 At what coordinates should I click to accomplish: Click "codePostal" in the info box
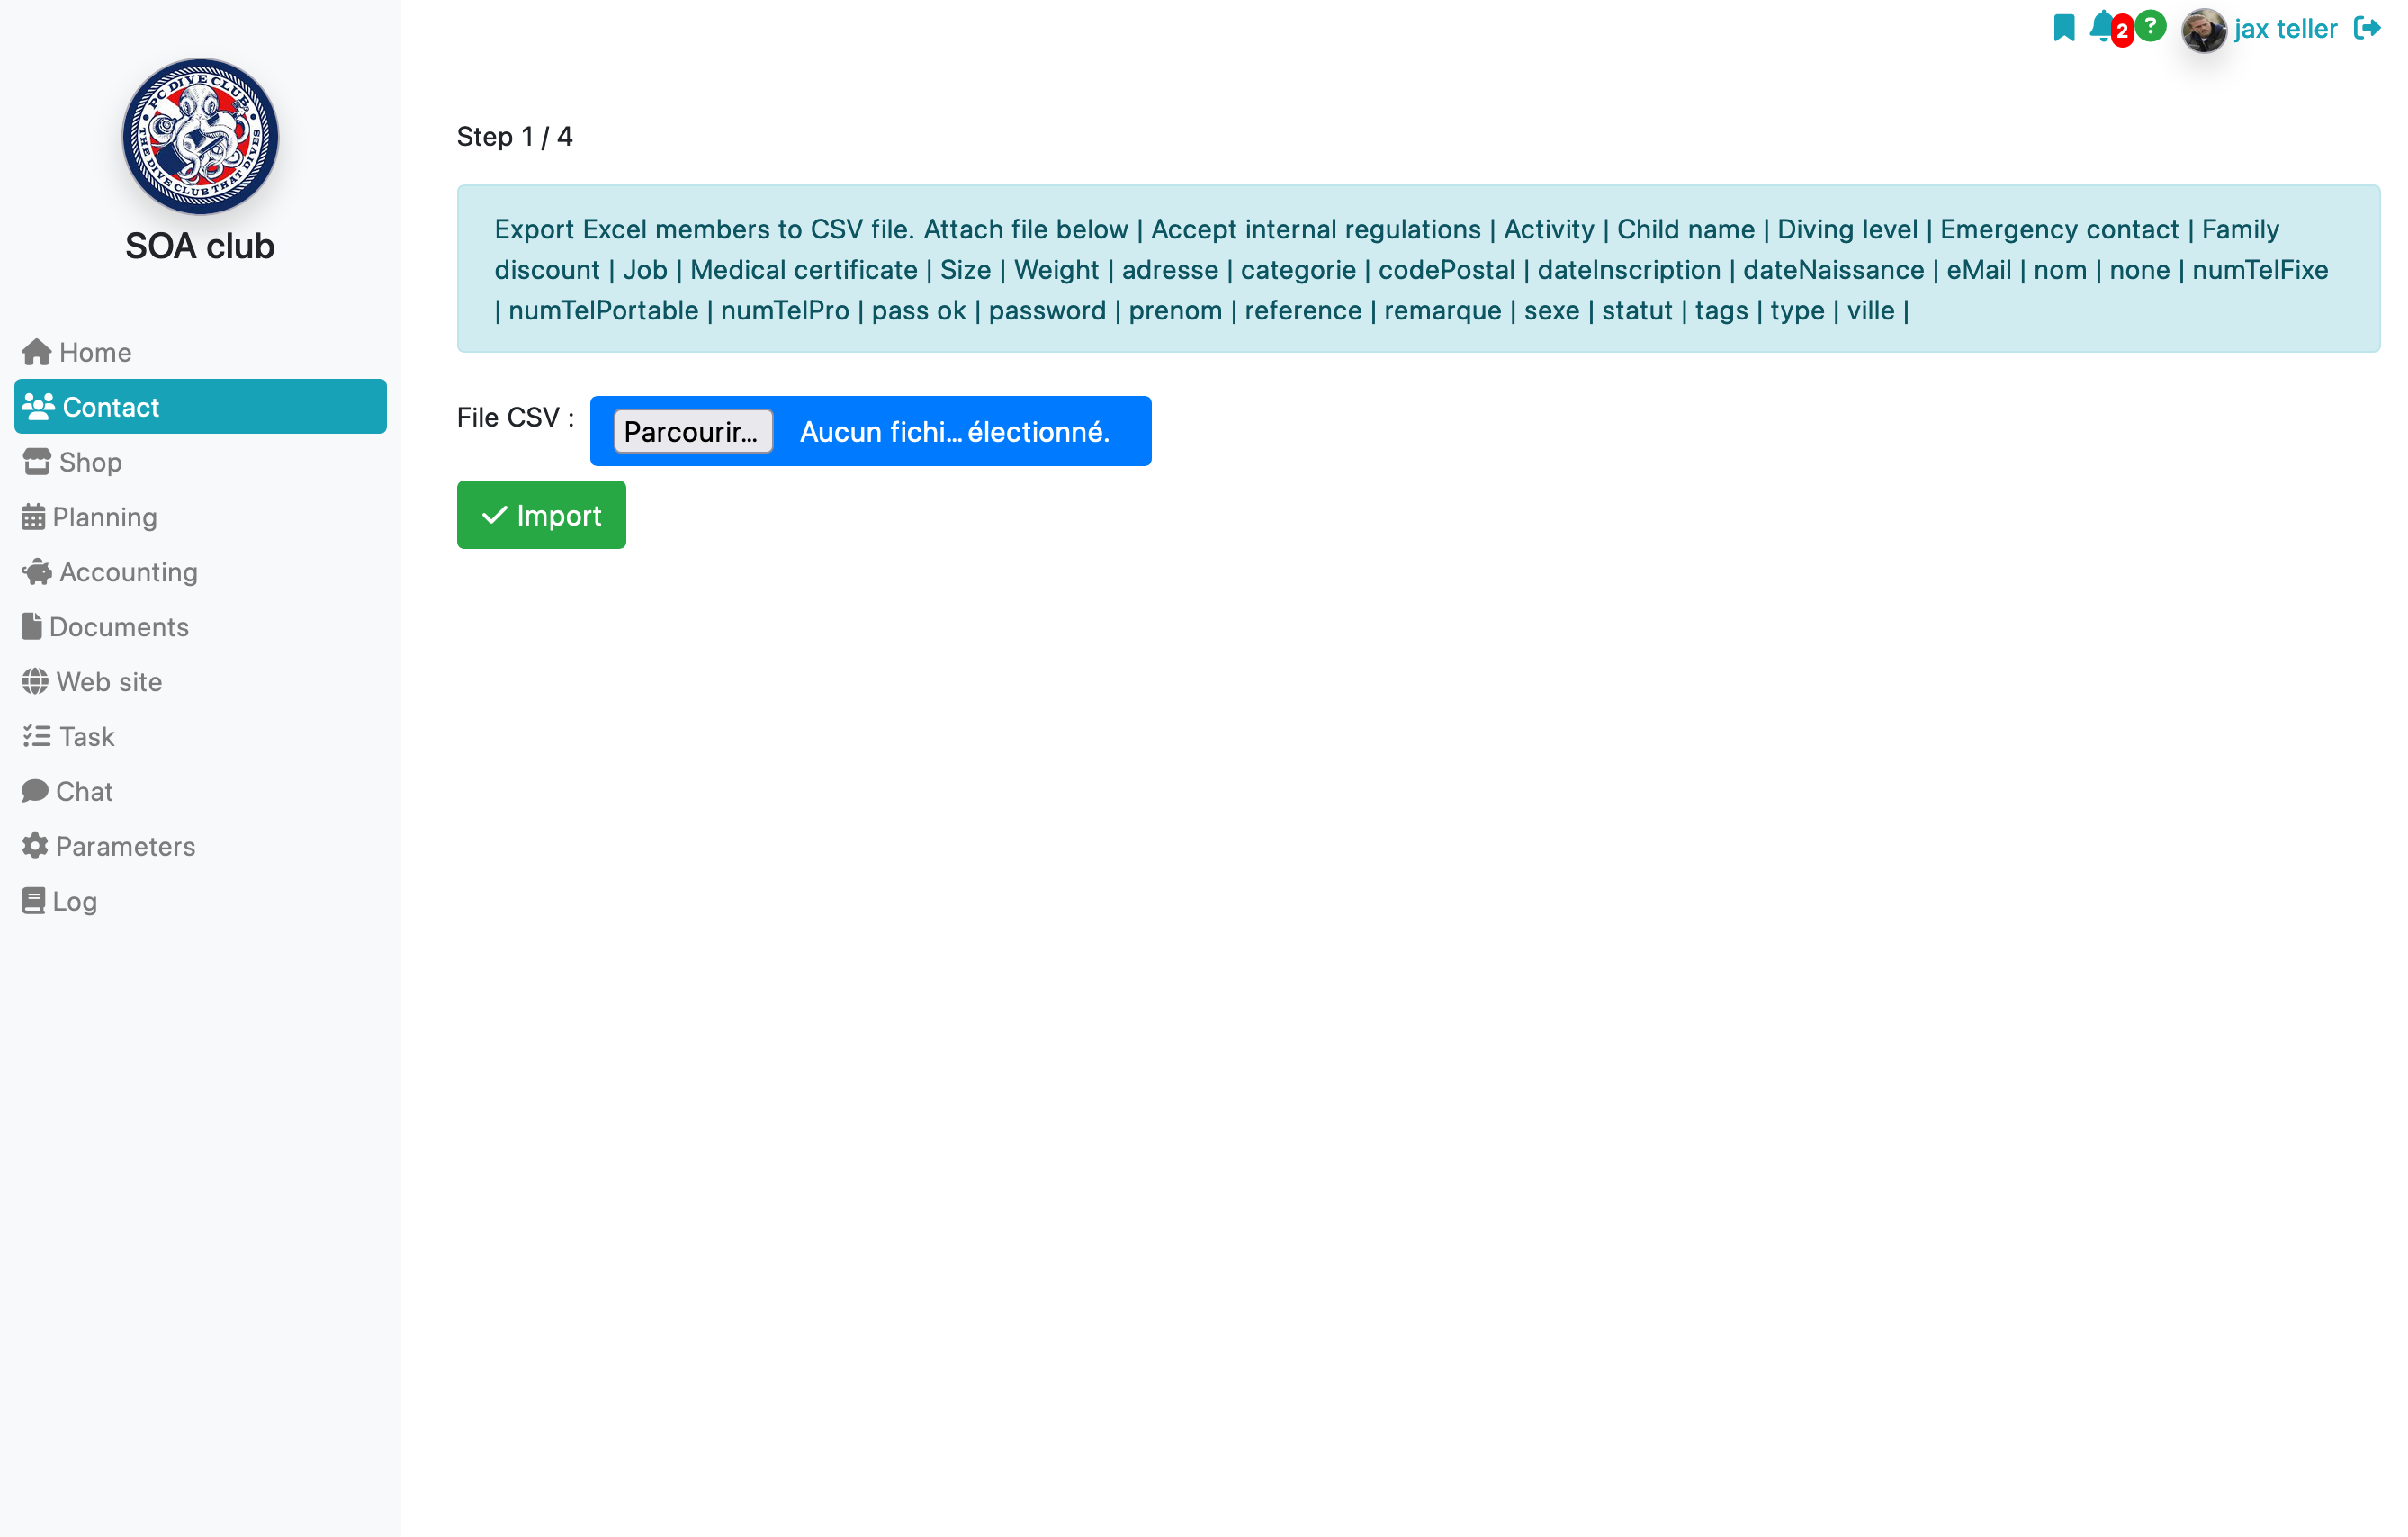point(1446,270)
